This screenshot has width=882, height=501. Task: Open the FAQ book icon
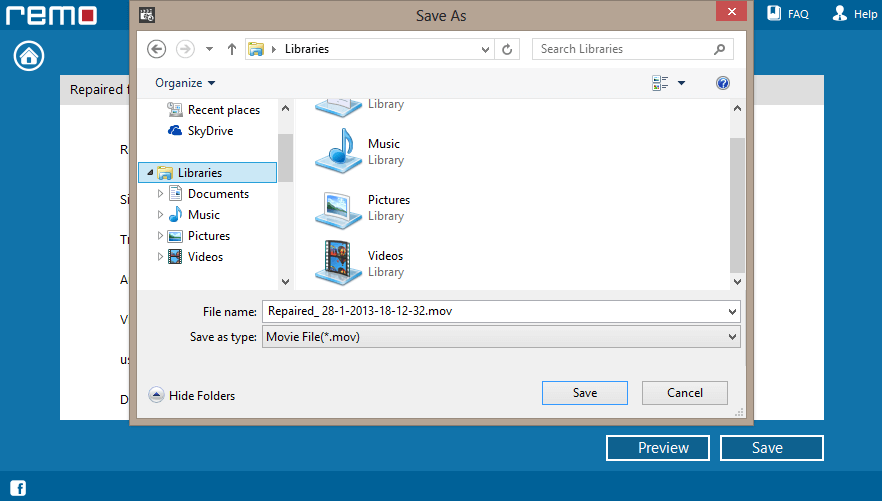774,14
